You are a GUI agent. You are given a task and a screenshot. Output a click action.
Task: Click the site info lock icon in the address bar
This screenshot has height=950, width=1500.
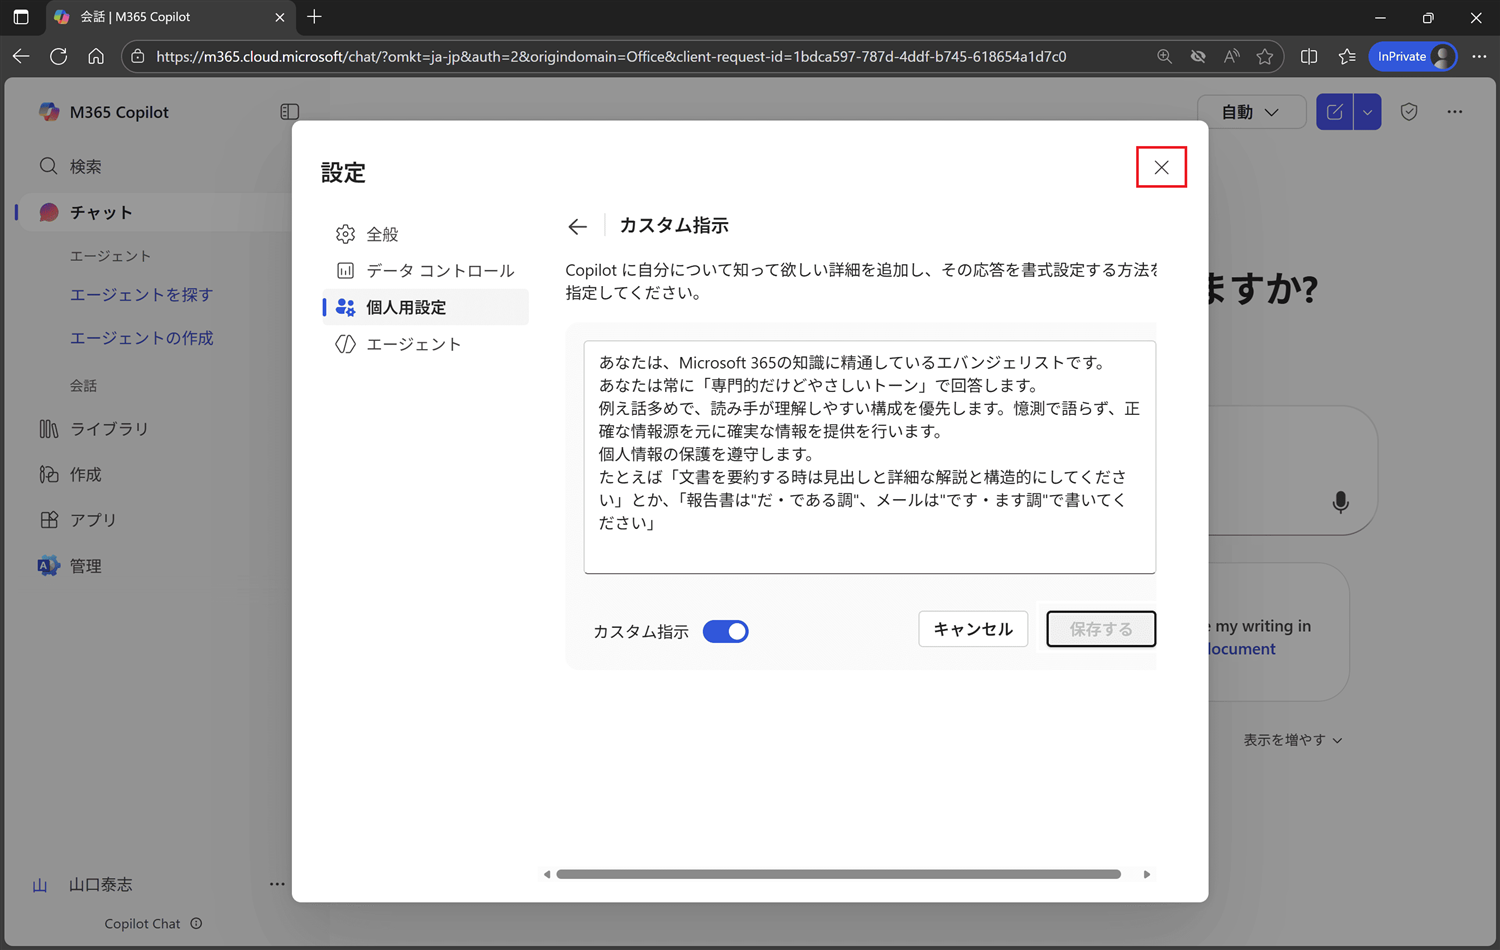tap(138, 57)
